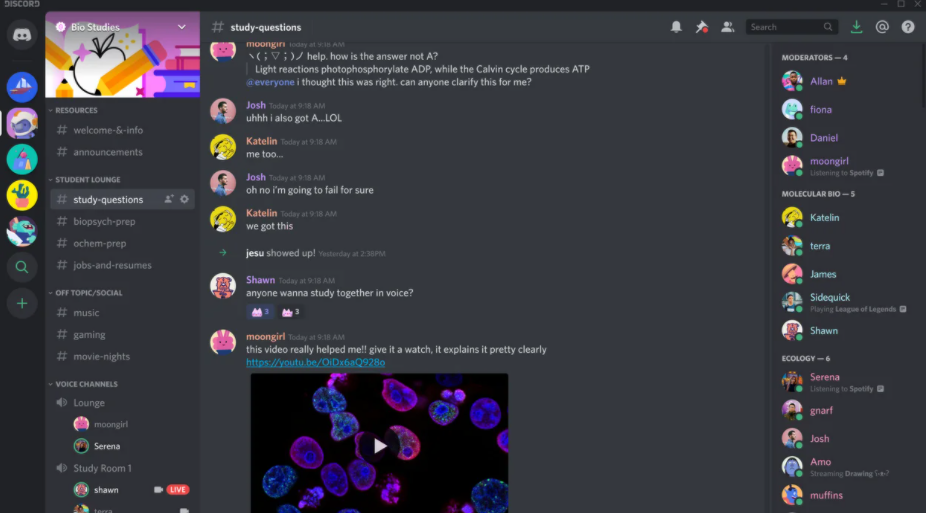
Task: Toggle the first cat emoji reaction
Action: [260, 312]
